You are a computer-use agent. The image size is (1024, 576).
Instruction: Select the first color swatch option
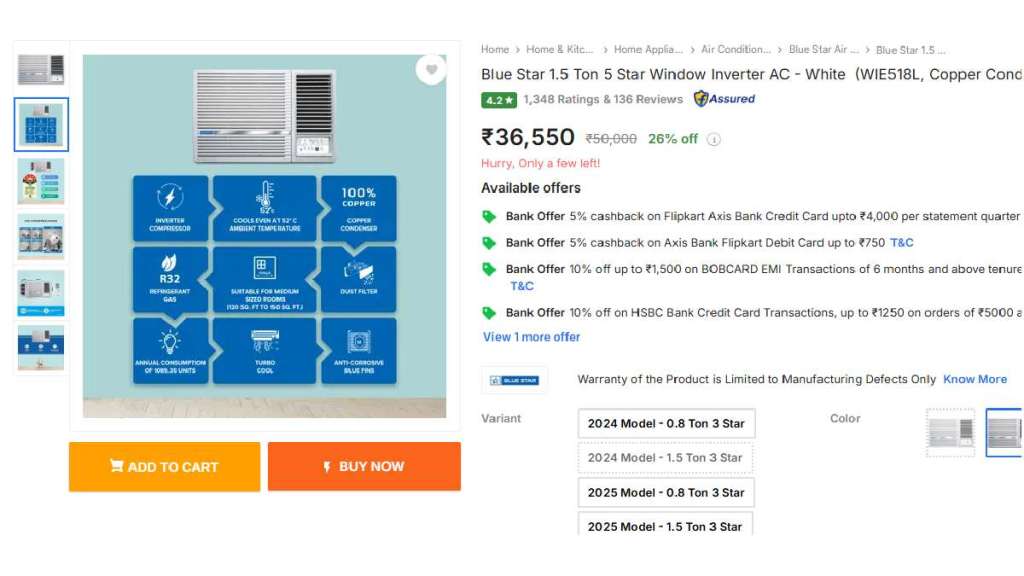[950, 432]
